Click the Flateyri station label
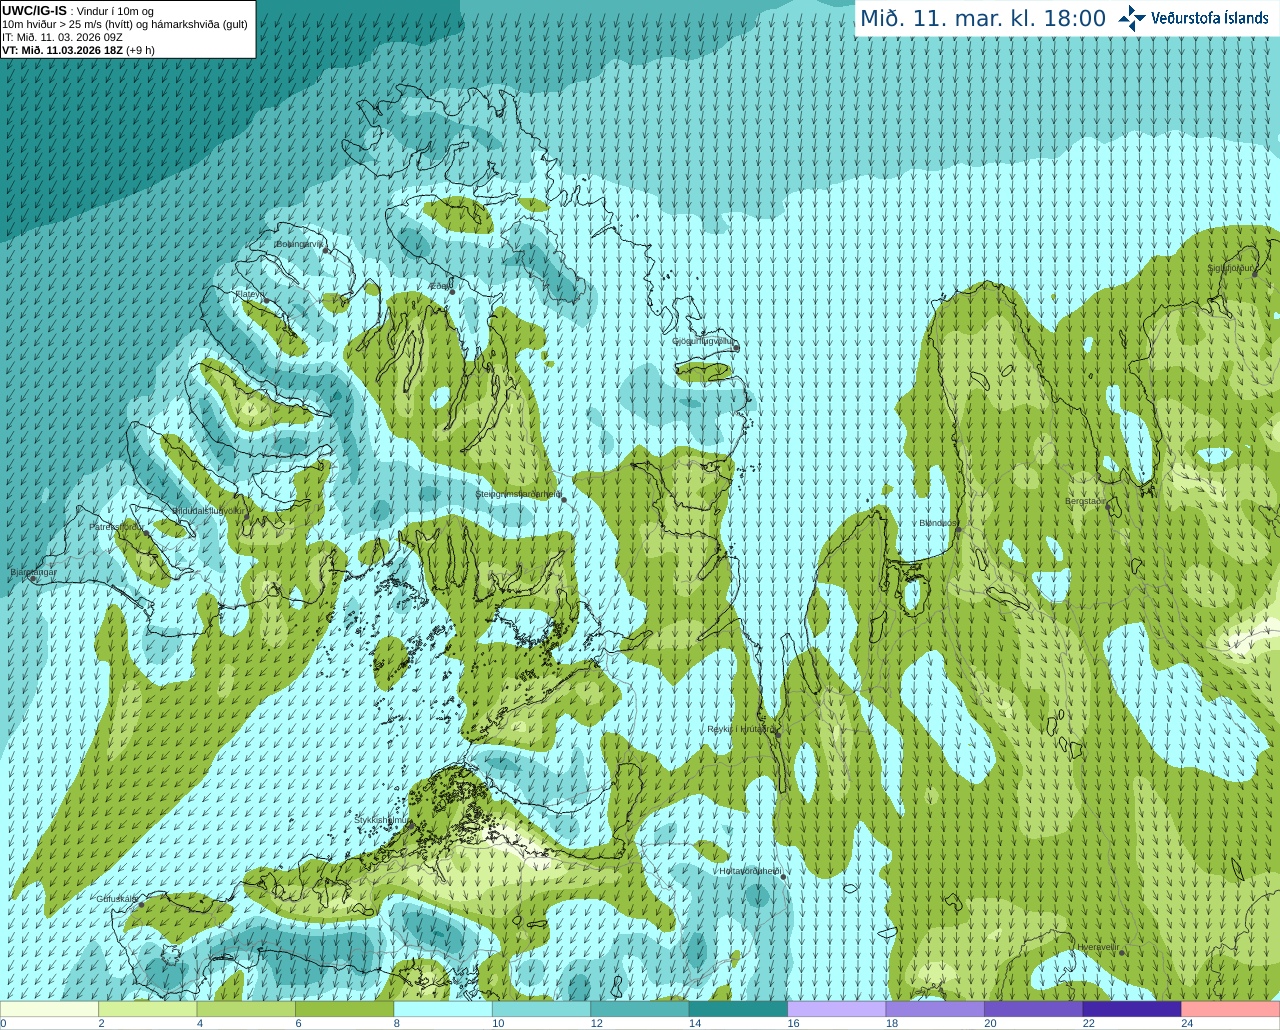Image resolution: width=1280 pixels, height=1030 pixels. pos(248,294)
